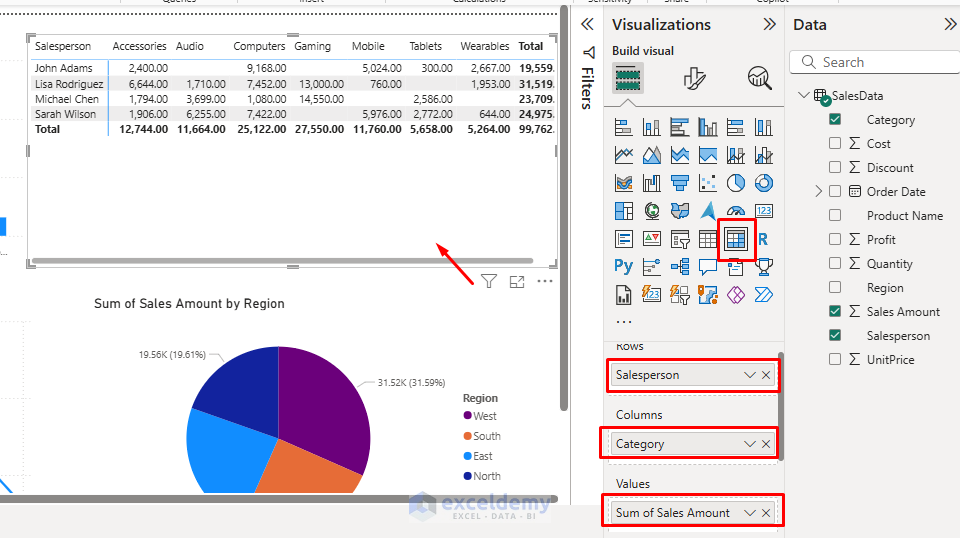Viewport: 960px width, 538px height.
Task: Select the Multi-row card visual
Action: [x=623, y=239]
